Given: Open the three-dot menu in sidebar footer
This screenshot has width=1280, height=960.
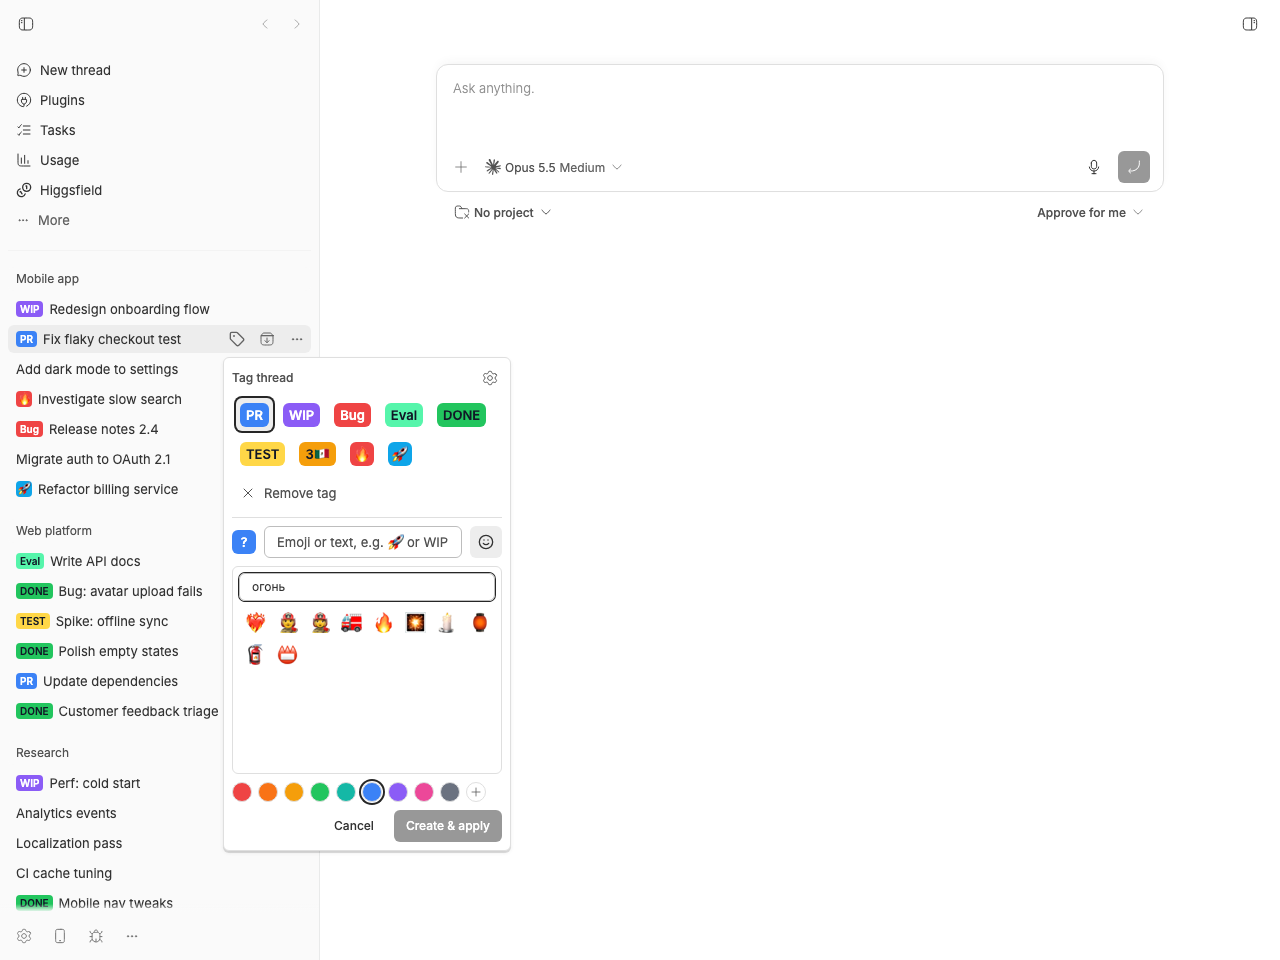Looking at the screenshot, I should point(132,936).
